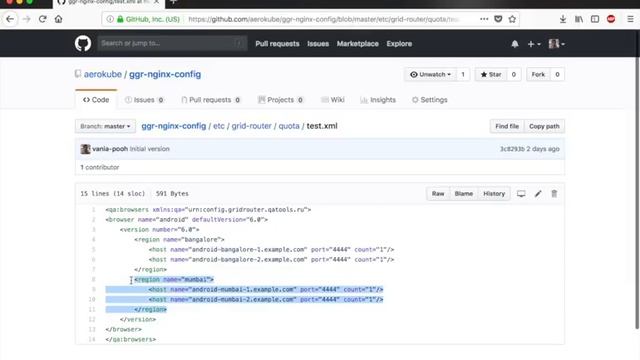
Task: Click the 1 contributor text
Action: pyautogui.click(x=100, y=167)
